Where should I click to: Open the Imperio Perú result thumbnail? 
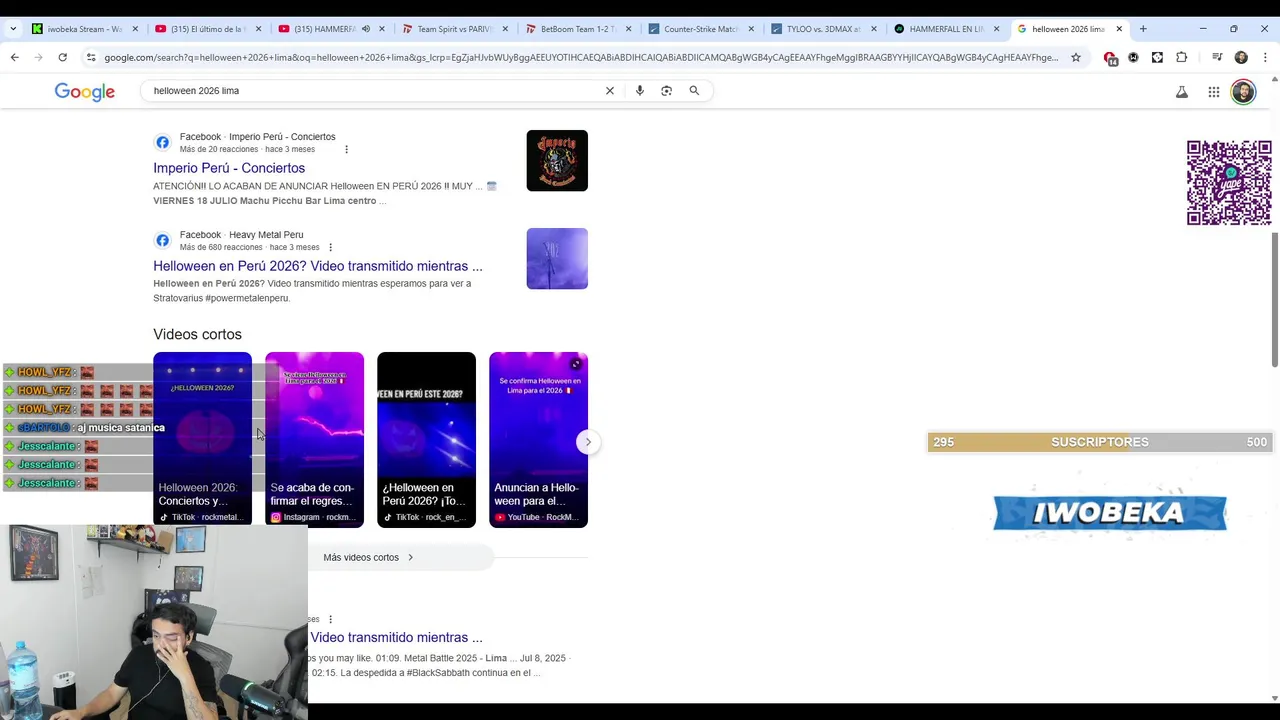[x=557, y=160]
